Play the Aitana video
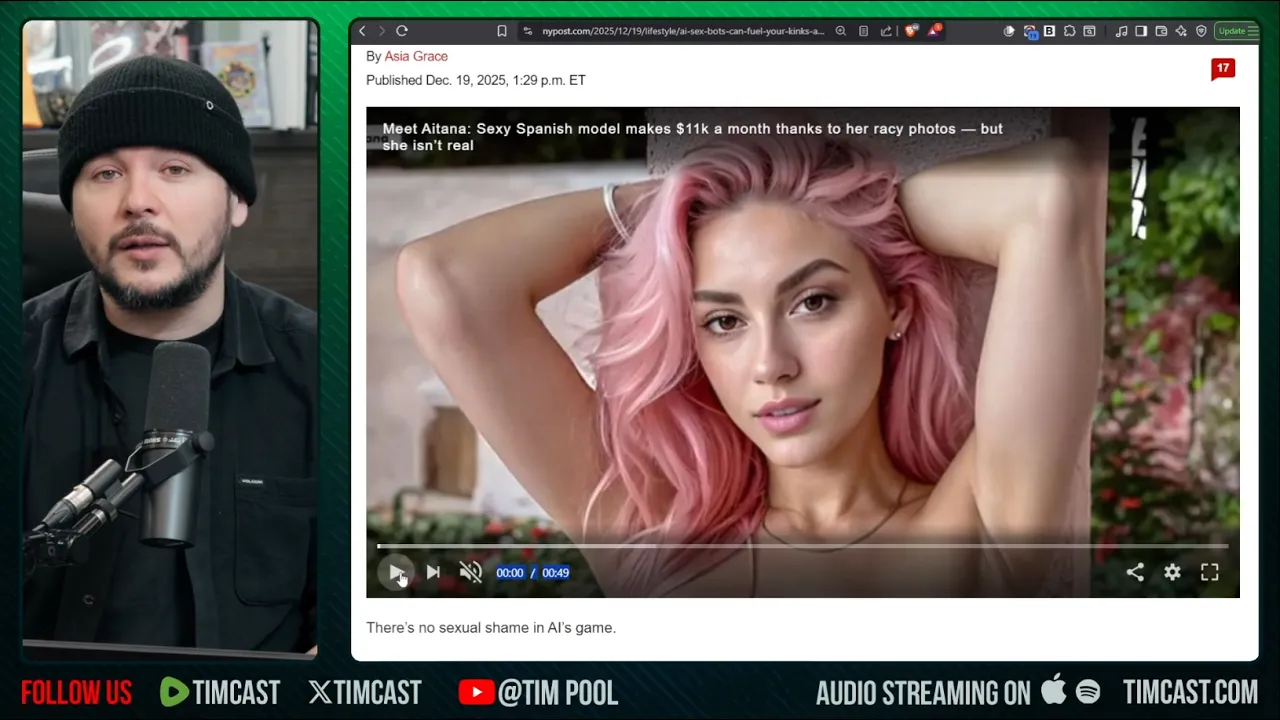Screen dimensions: 1280x720 click(x=397, y=572)
